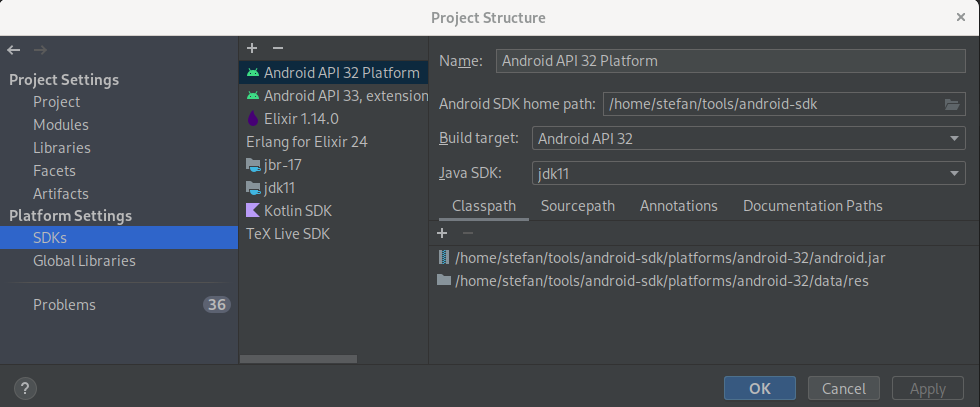This screenshot has height=407, width=980.
Task: Open Global Libraries settings
Action: pyautogui.click(x=84, y=261)
